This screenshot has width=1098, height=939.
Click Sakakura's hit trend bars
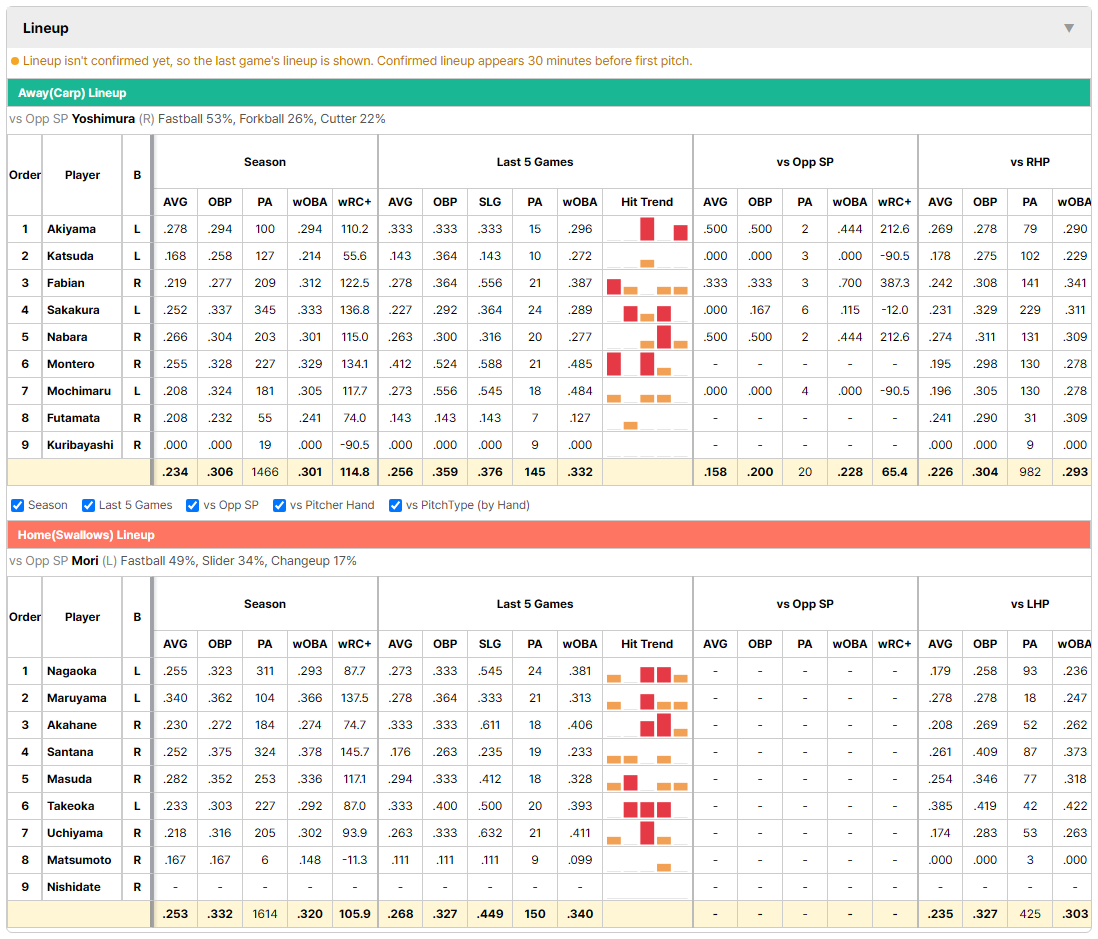pyautogui.click(x=647, y=309)
